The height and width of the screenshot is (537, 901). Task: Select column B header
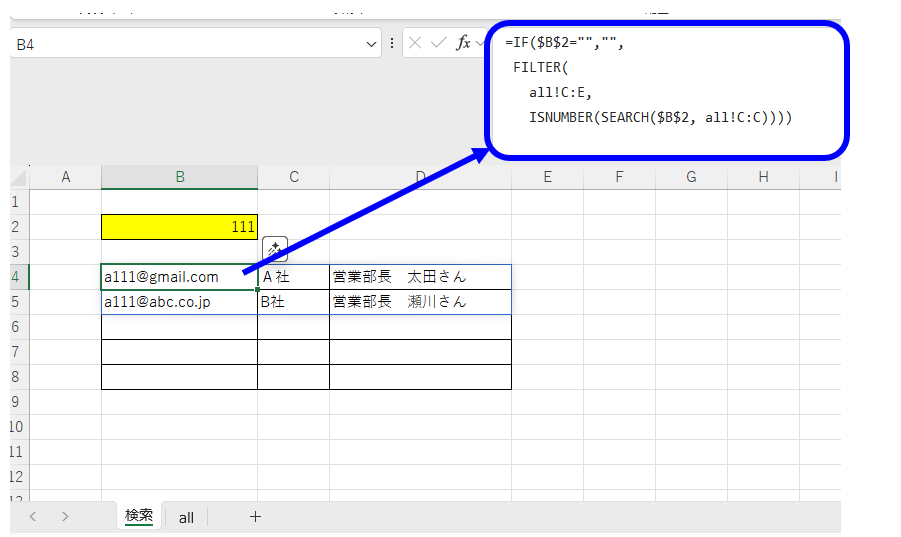pyautogui.click(x=179, y=177)
